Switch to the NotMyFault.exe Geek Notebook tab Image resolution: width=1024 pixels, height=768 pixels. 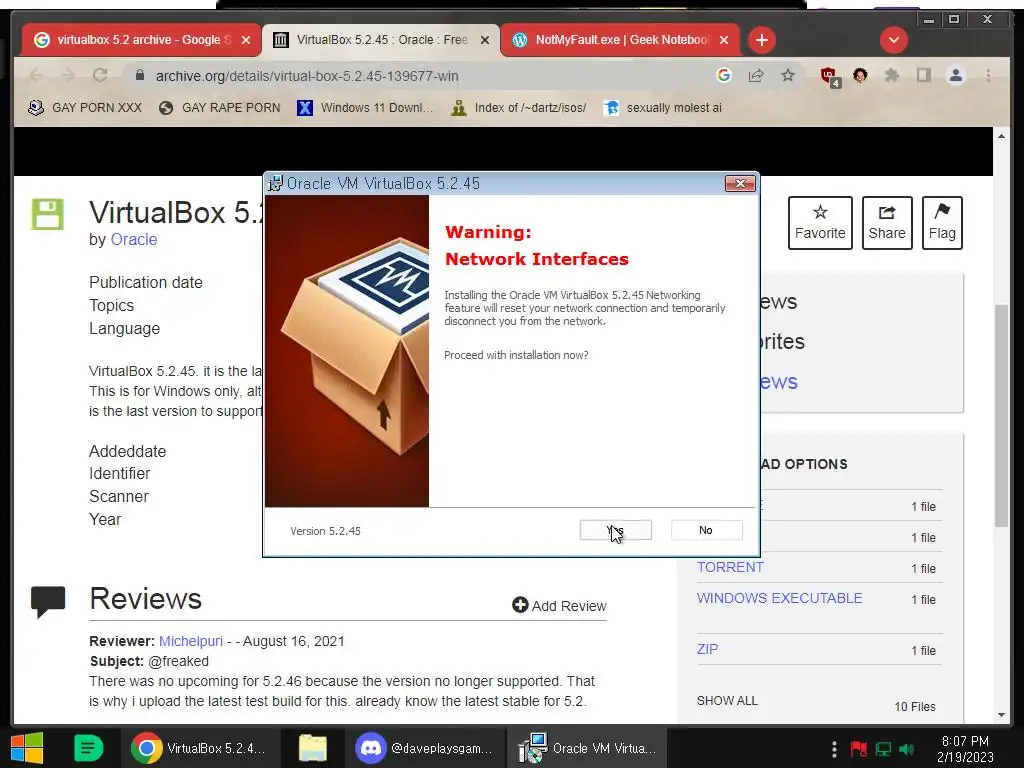point(613,40)
